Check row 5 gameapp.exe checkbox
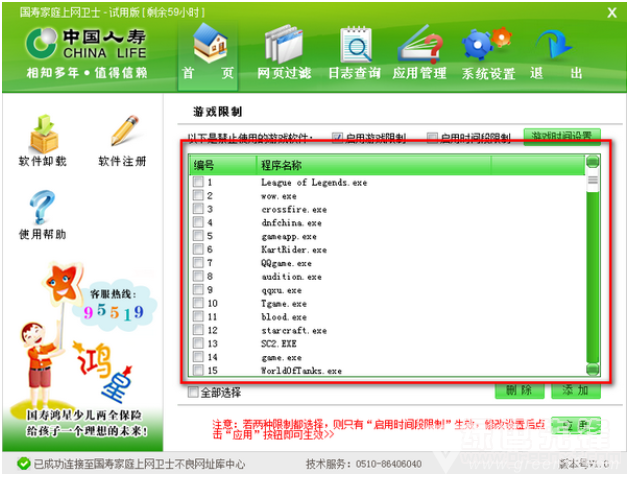Viewport: 630px width, 478px height. [x=198, y=236]
